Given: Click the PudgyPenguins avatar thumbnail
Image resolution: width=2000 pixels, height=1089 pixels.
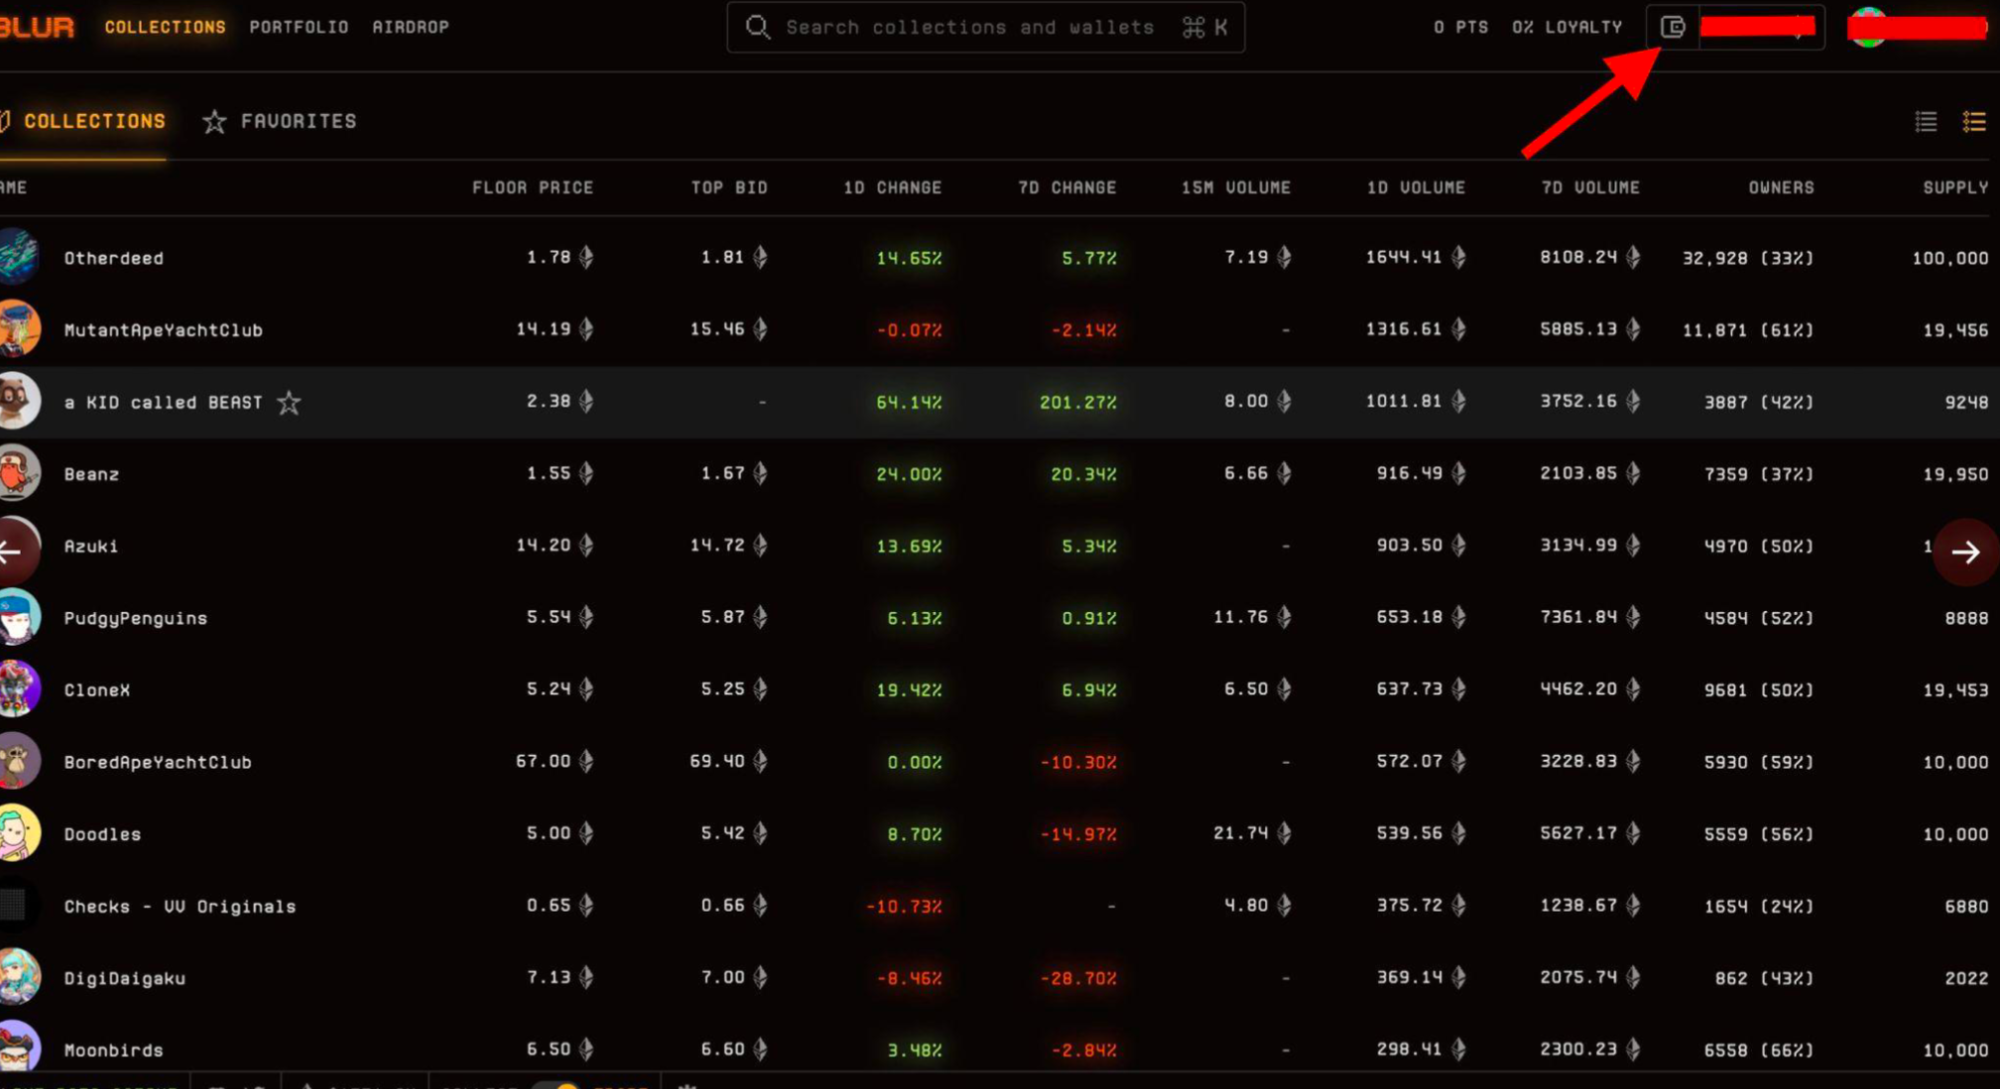Looking at the screenshot, I should coord(18,617).
